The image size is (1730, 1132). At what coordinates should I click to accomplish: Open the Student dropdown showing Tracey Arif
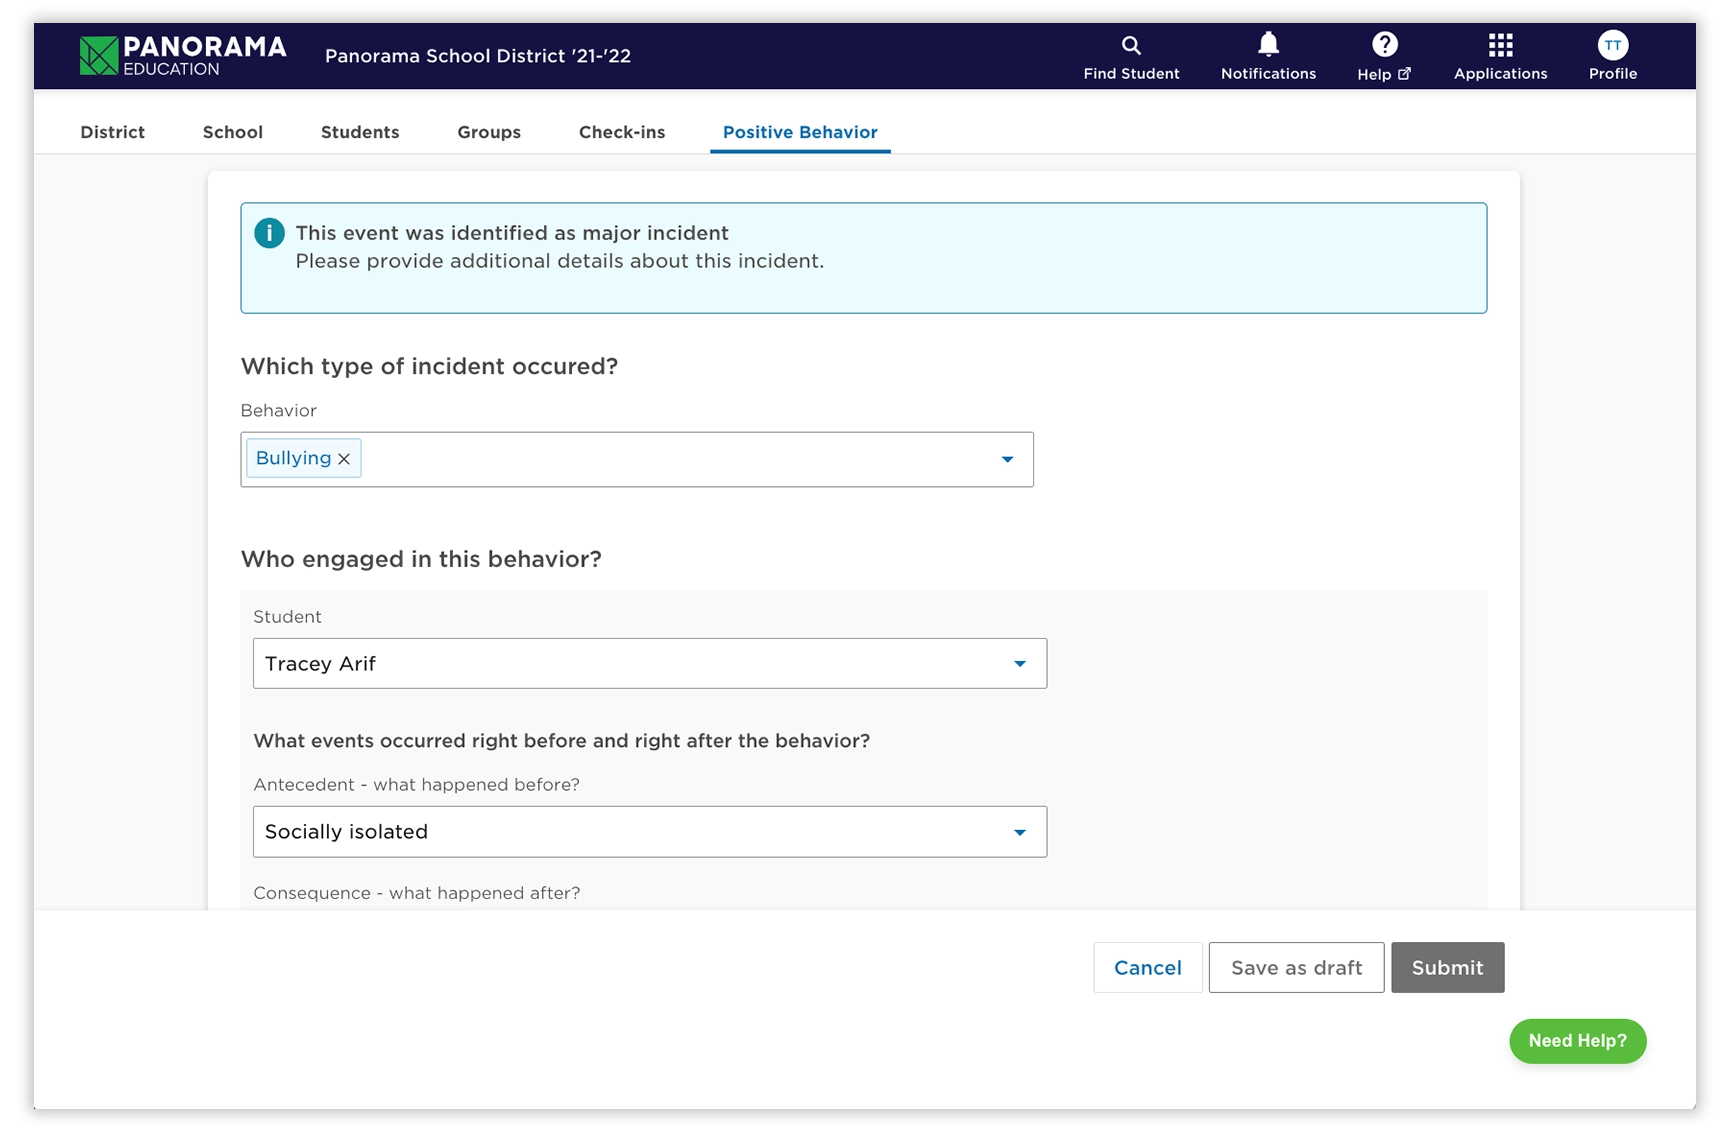tap(649, 663)
